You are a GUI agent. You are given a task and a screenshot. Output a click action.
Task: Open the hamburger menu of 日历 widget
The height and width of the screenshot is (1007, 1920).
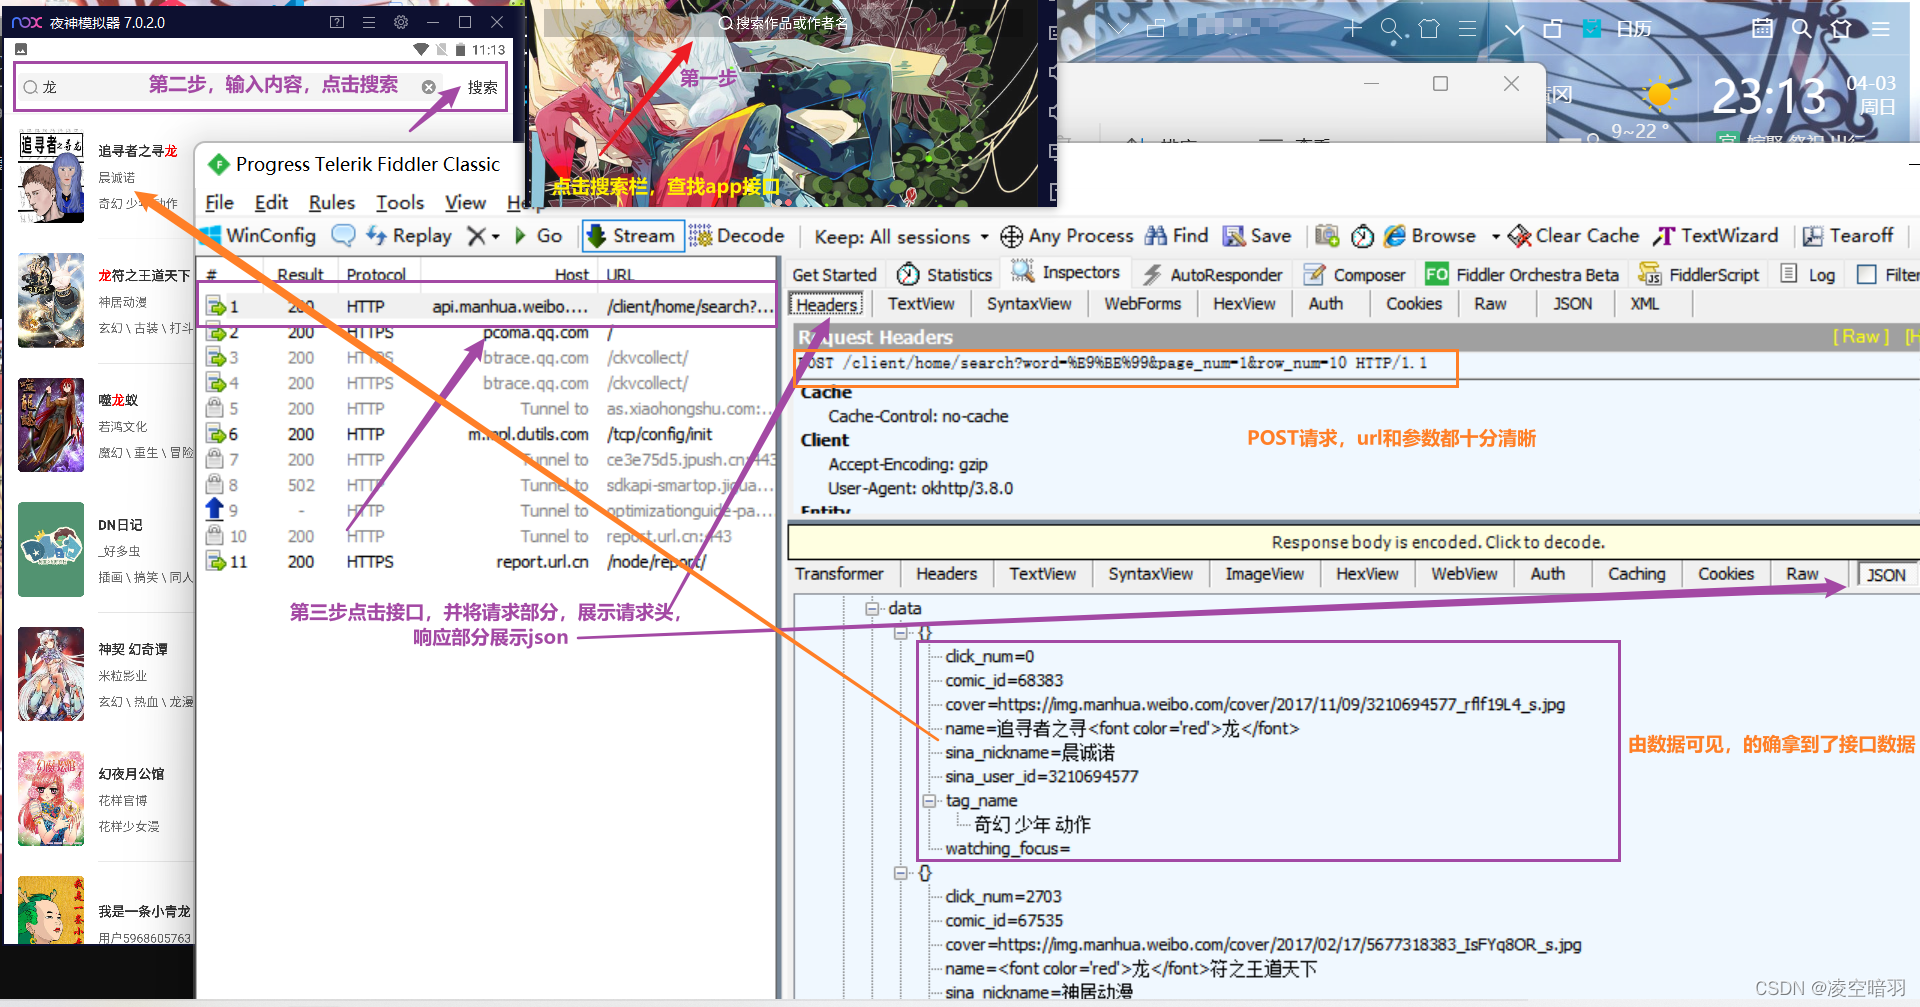(1880, 29)
